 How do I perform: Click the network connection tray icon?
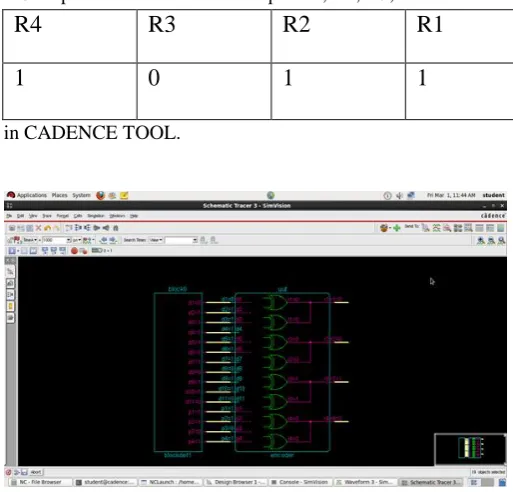pos(411,195)
